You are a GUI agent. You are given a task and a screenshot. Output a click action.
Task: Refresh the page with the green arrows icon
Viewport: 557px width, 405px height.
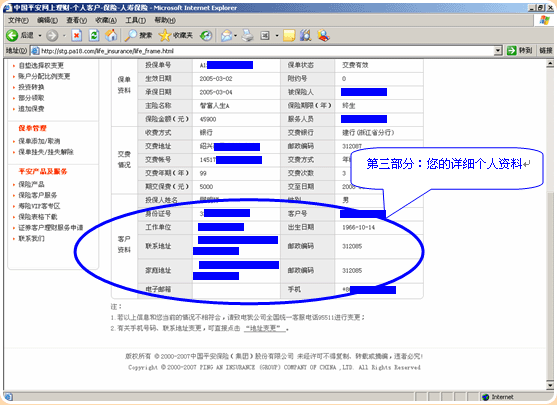93,35
